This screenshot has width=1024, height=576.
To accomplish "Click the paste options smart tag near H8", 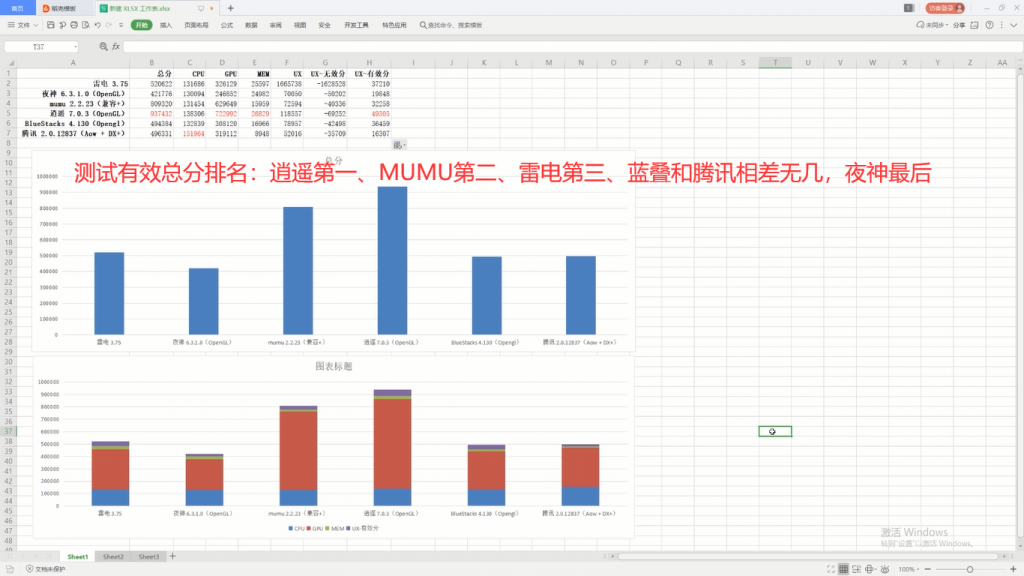I will point(399,145).
